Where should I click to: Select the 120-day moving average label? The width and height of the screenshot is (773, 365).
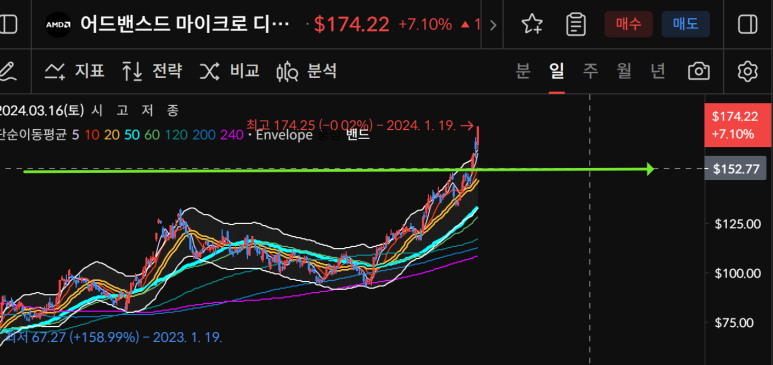(176, 135)
